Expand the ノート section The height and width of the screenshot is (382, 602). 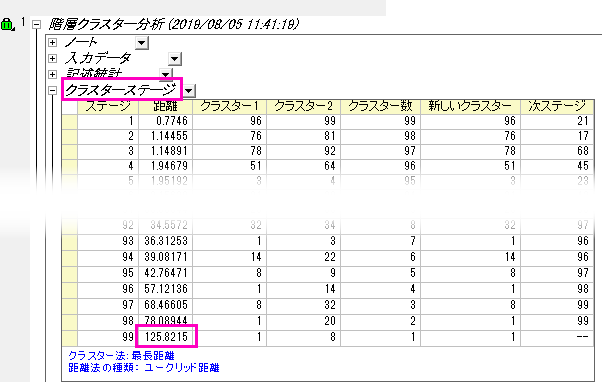(x=53, y=42)
